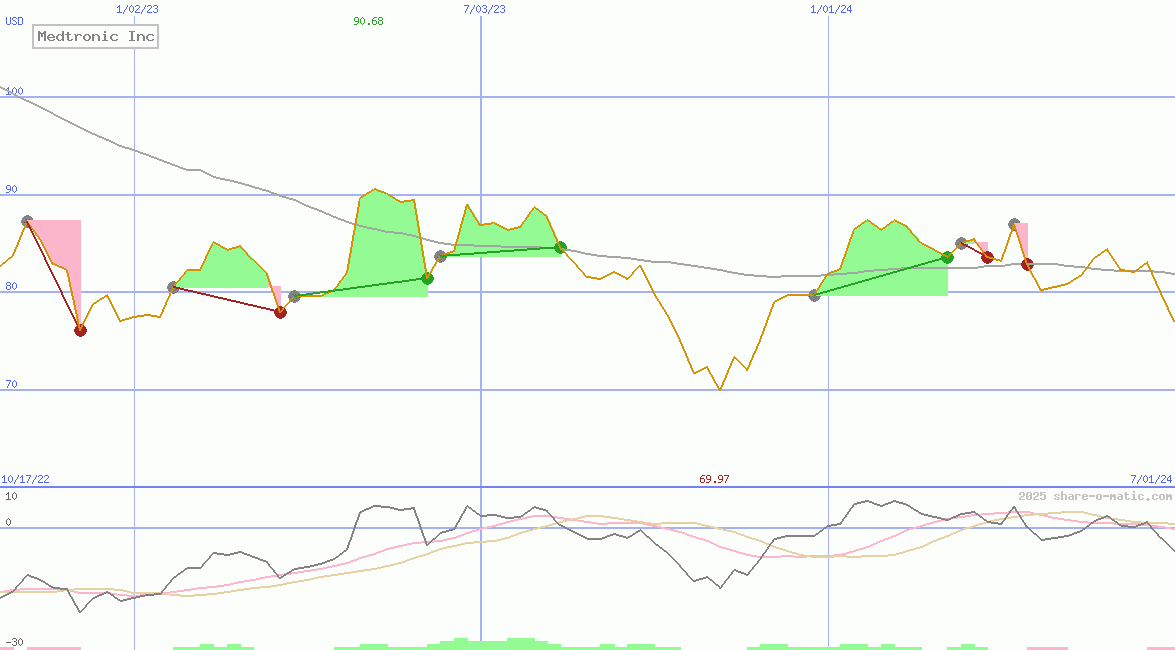Screen dimensions: 1175x650
Task: Select the 7/03/23 date marker
Action: [x=484, y=9]
